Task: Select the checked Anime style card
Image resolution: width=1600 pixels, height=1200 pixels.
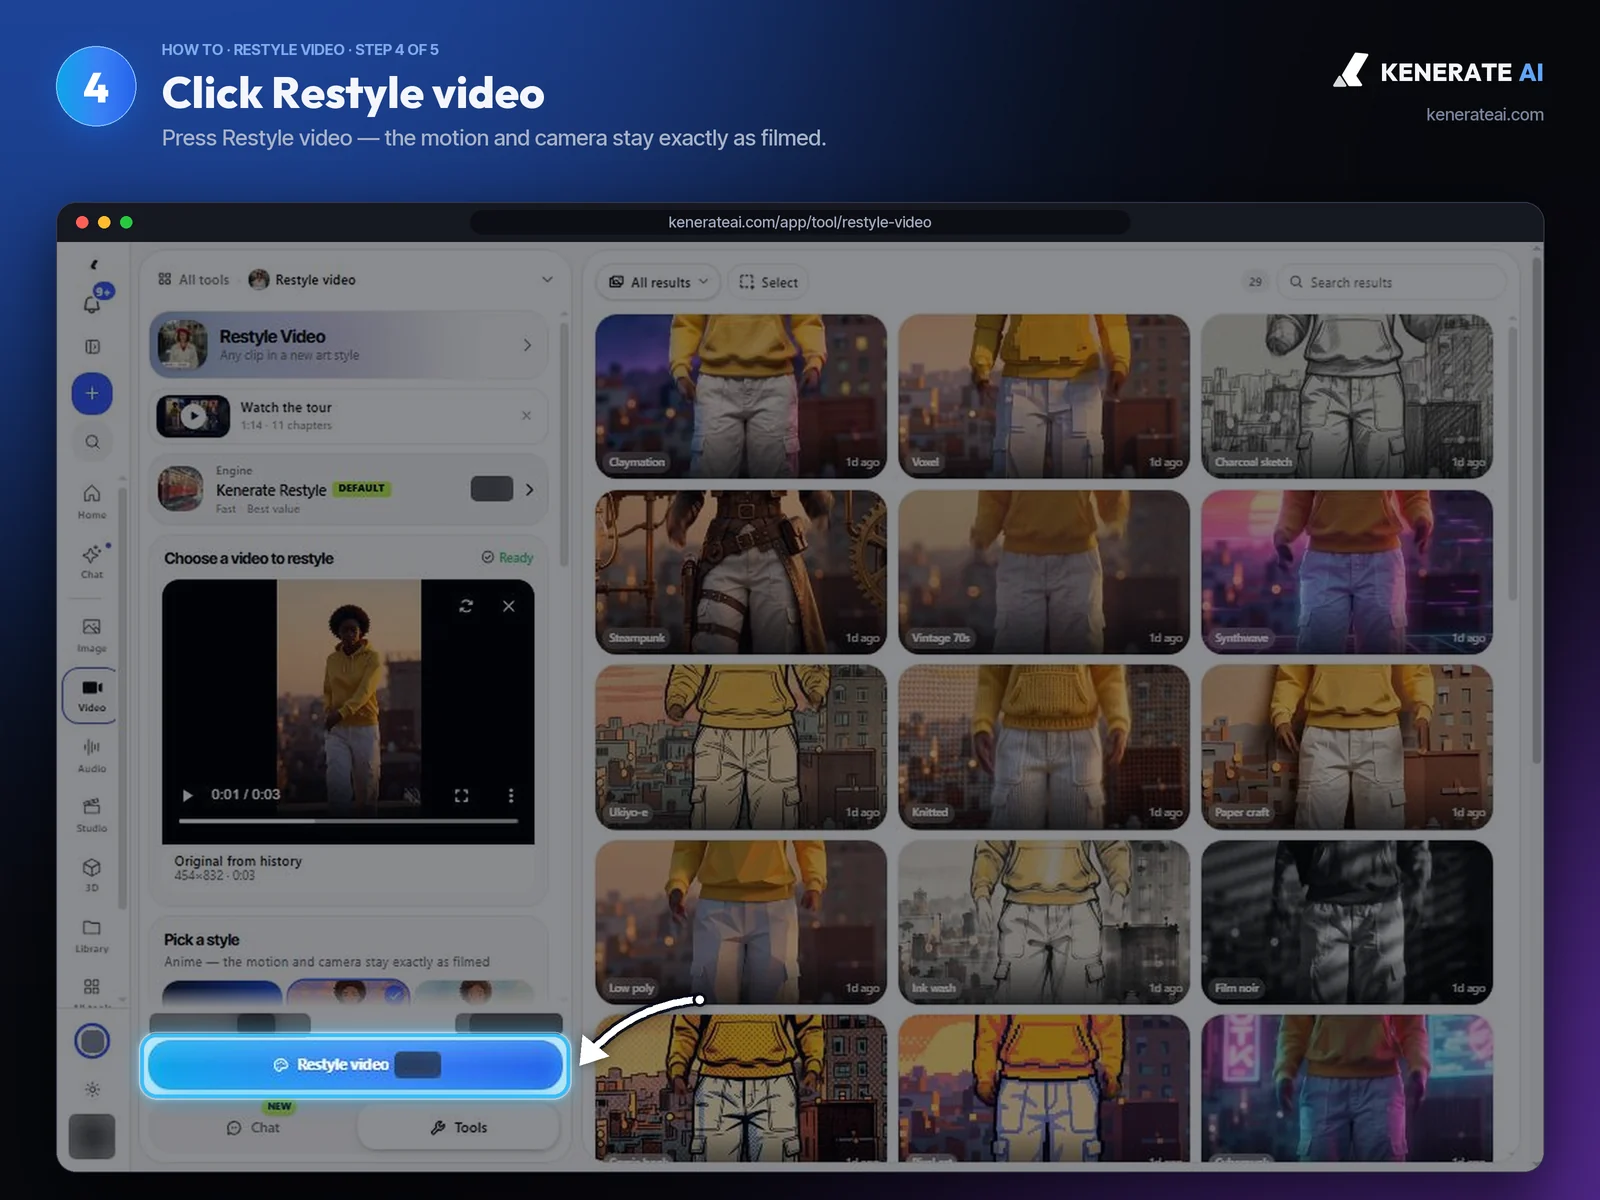Action: [x=348, y=992]
